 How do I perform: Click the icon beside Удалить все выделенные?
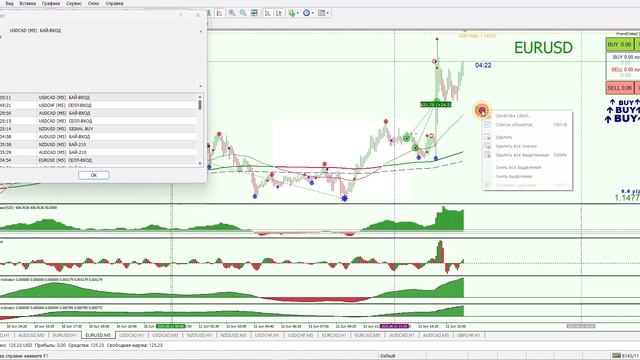(x=487, y=155)
